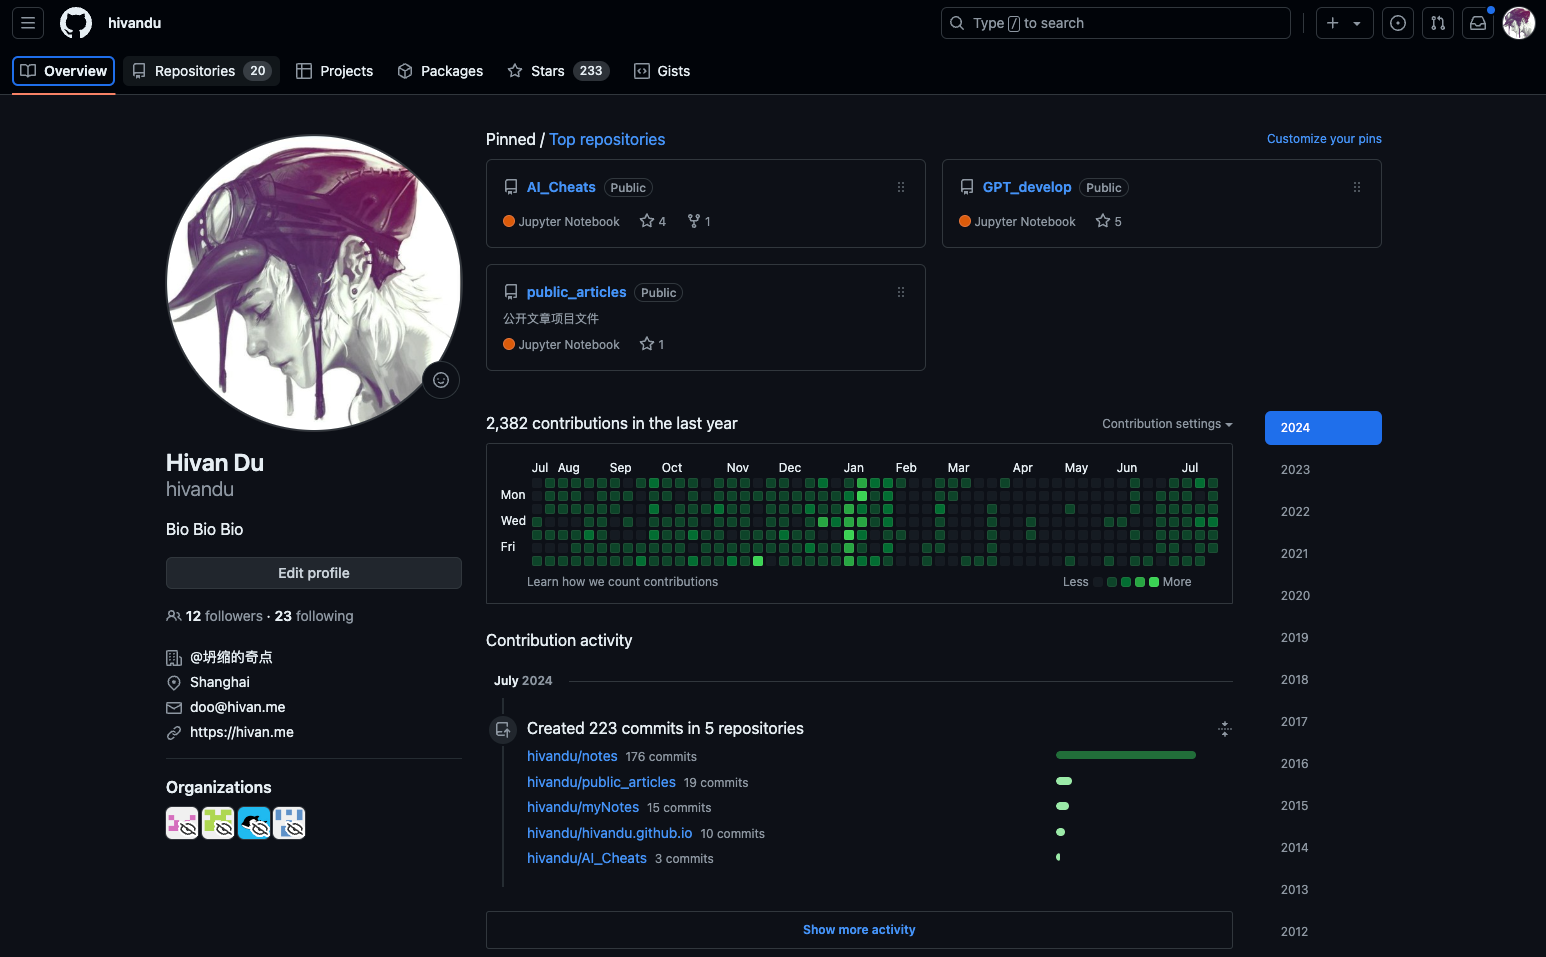The height and width of the screenshot is (957, 1546).
Task: Open hivandu/notes repository link
Action: coord(572,756)
